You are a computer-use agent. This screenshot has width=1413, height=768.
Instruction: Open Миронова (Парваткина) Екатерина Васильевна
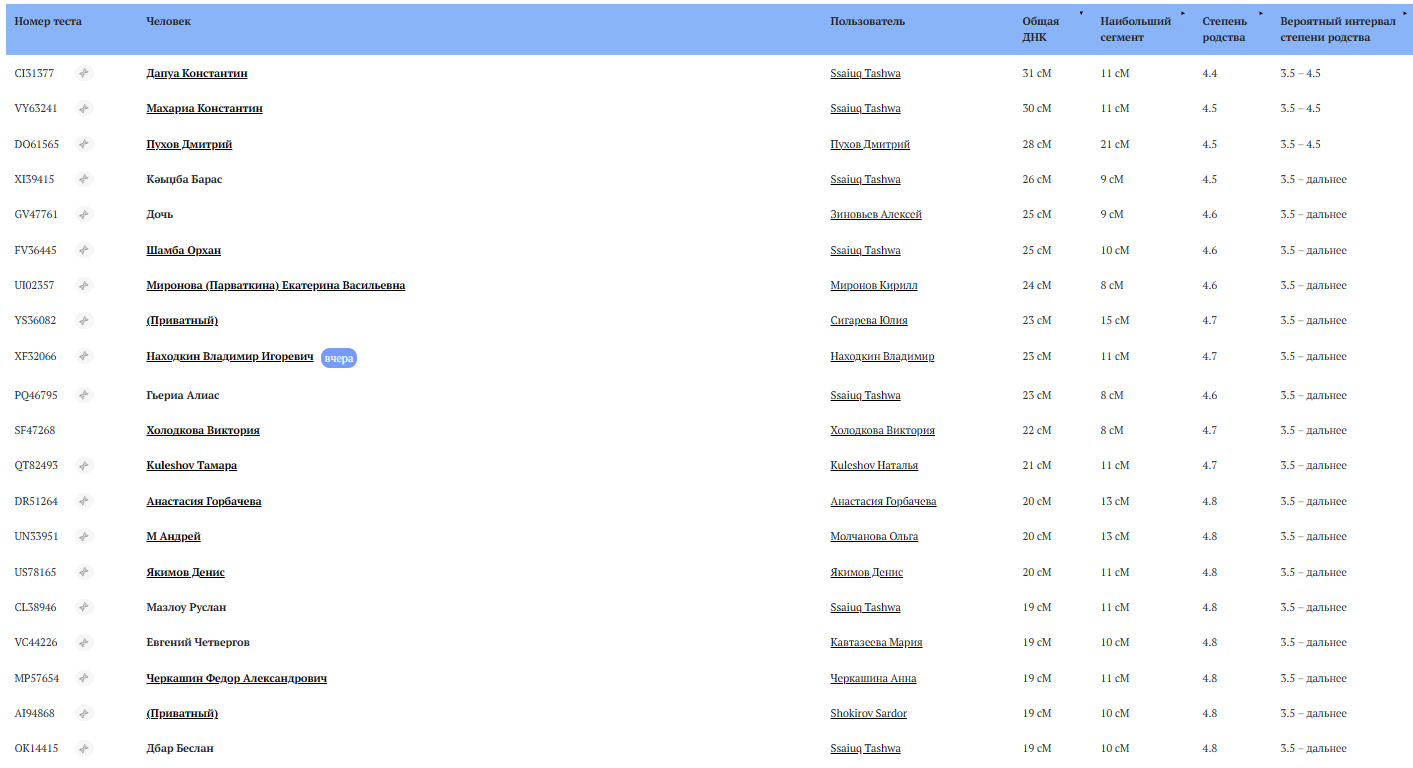275,285
